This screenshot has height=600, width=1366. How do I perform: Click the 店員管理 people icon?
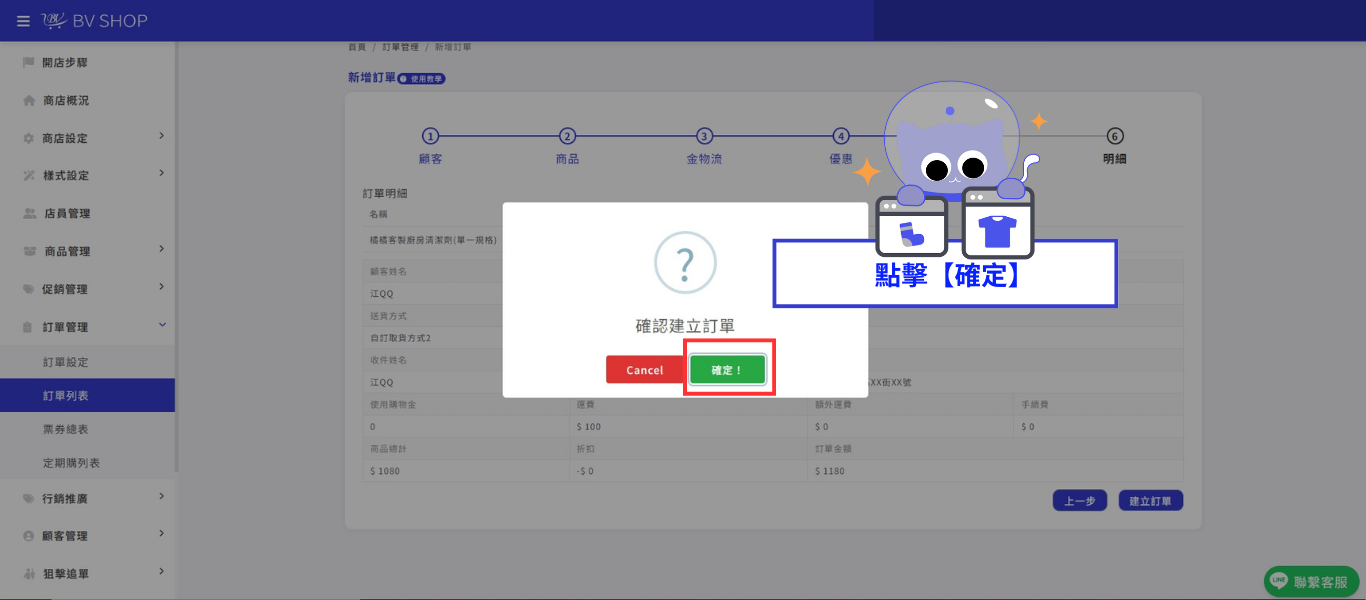click(x=29, y=214)
